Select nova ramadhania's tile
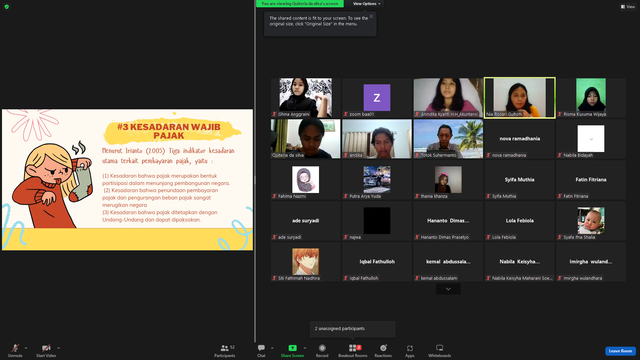Image resolution: width=640 pixels, height=360 pixels. (520, 139)
